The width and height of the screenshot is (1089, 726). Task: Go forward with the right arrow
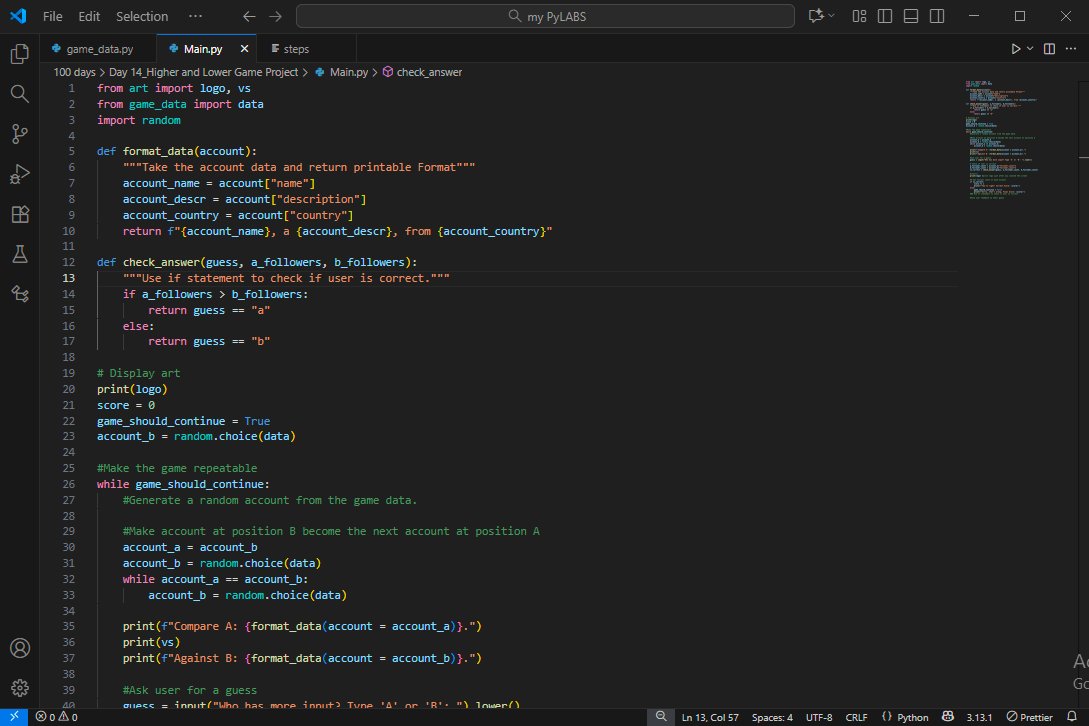pos(276,16)
